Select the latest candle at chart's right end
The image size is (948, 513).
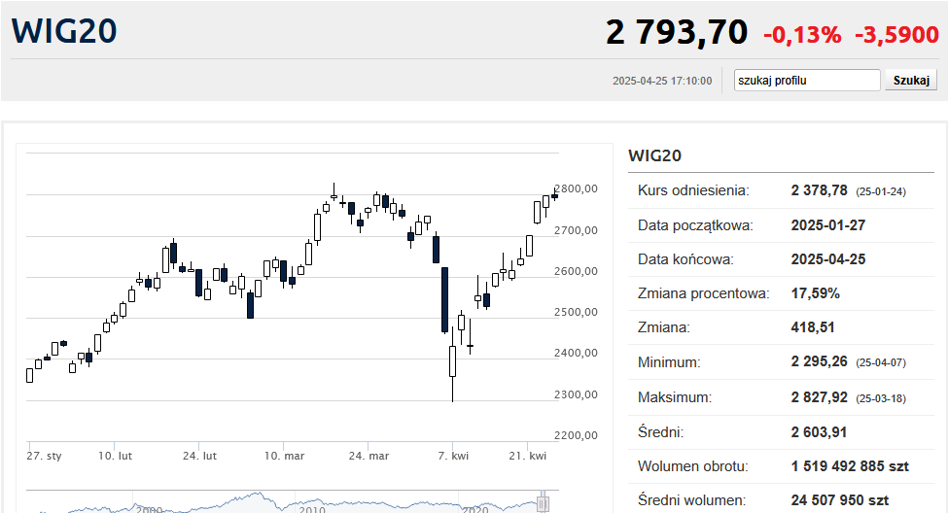tap(555, 195)
